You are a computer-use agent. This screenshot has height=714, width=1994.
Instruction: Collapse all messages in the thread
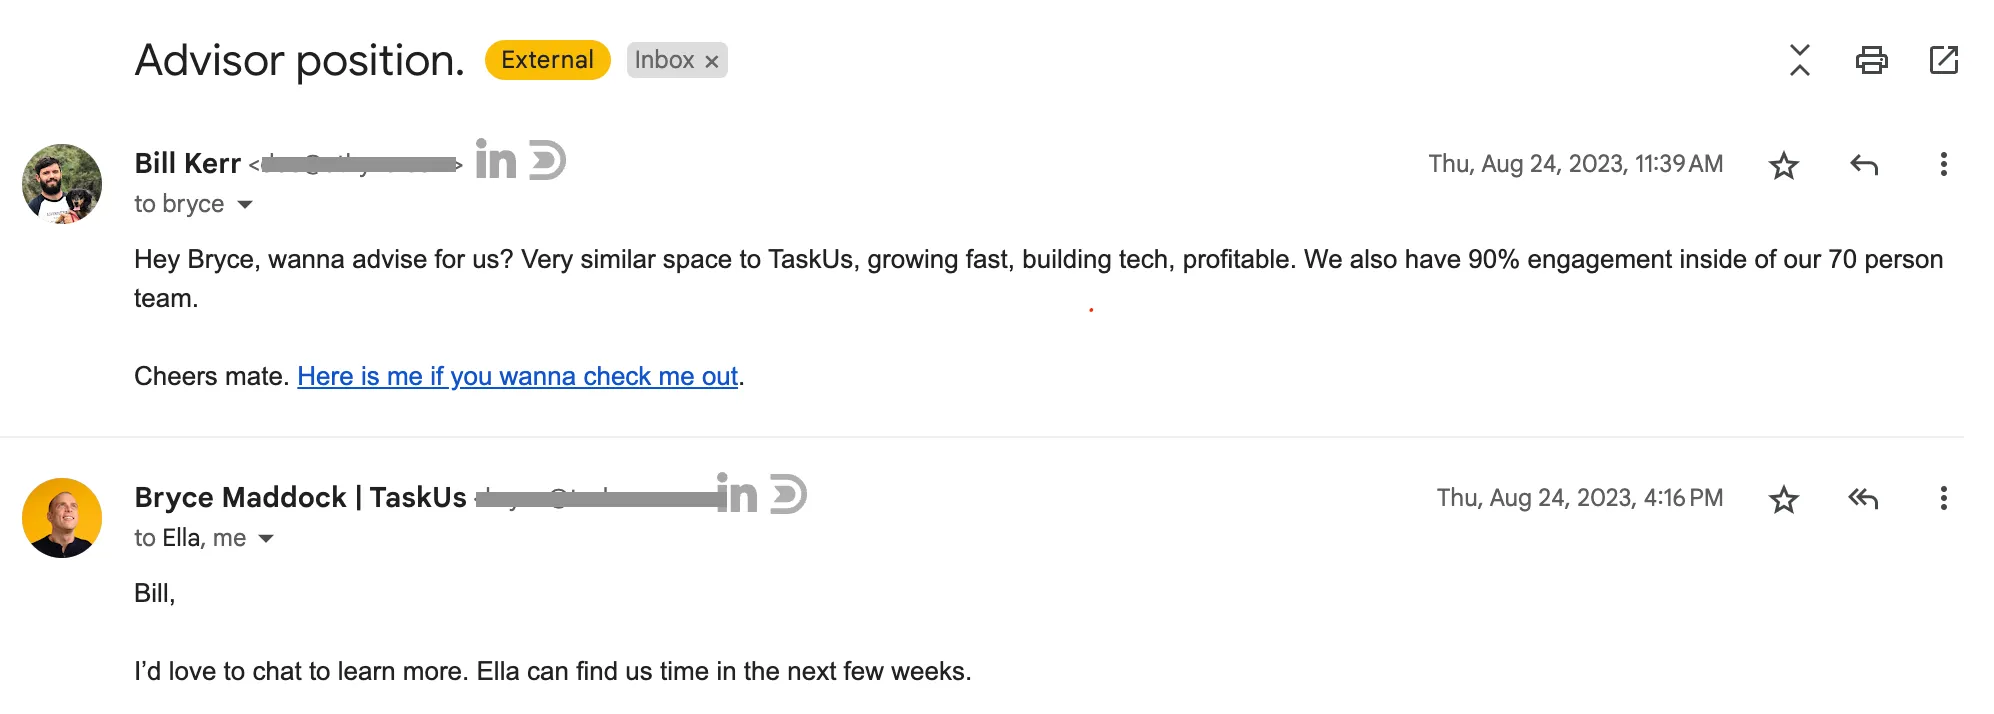pos(1799,60)
